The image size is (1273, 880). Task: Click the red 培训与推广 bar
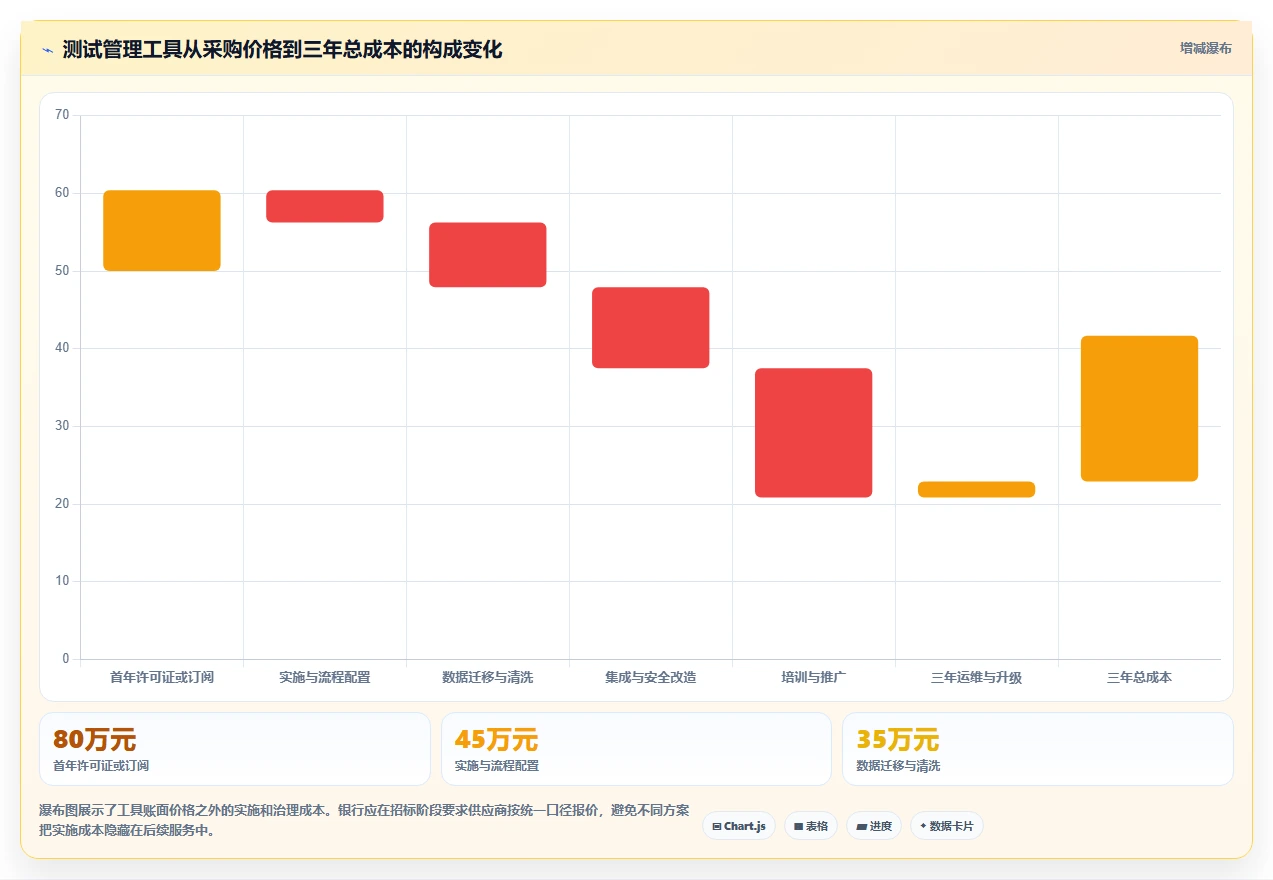(814, 433)
